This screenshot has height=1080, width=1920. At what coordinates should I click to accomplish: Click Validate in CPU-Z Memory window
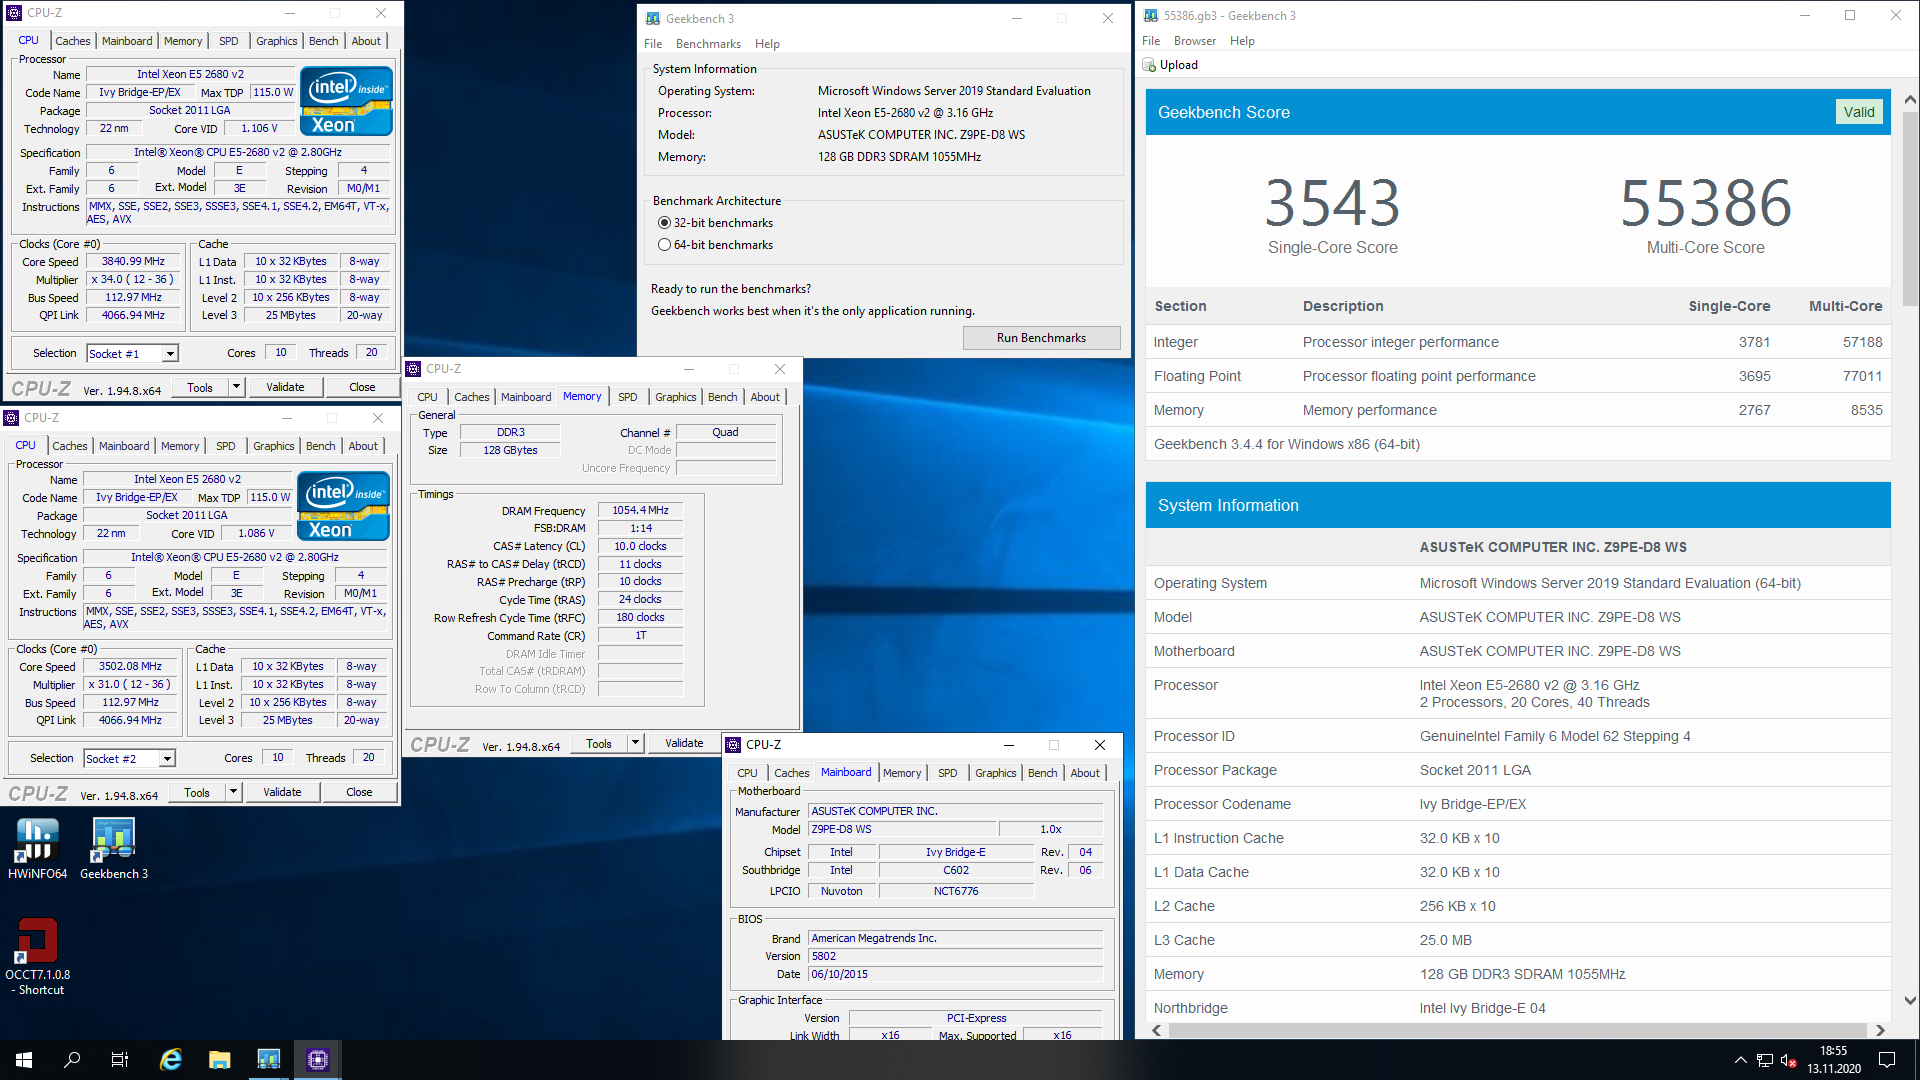coord(684,743)
